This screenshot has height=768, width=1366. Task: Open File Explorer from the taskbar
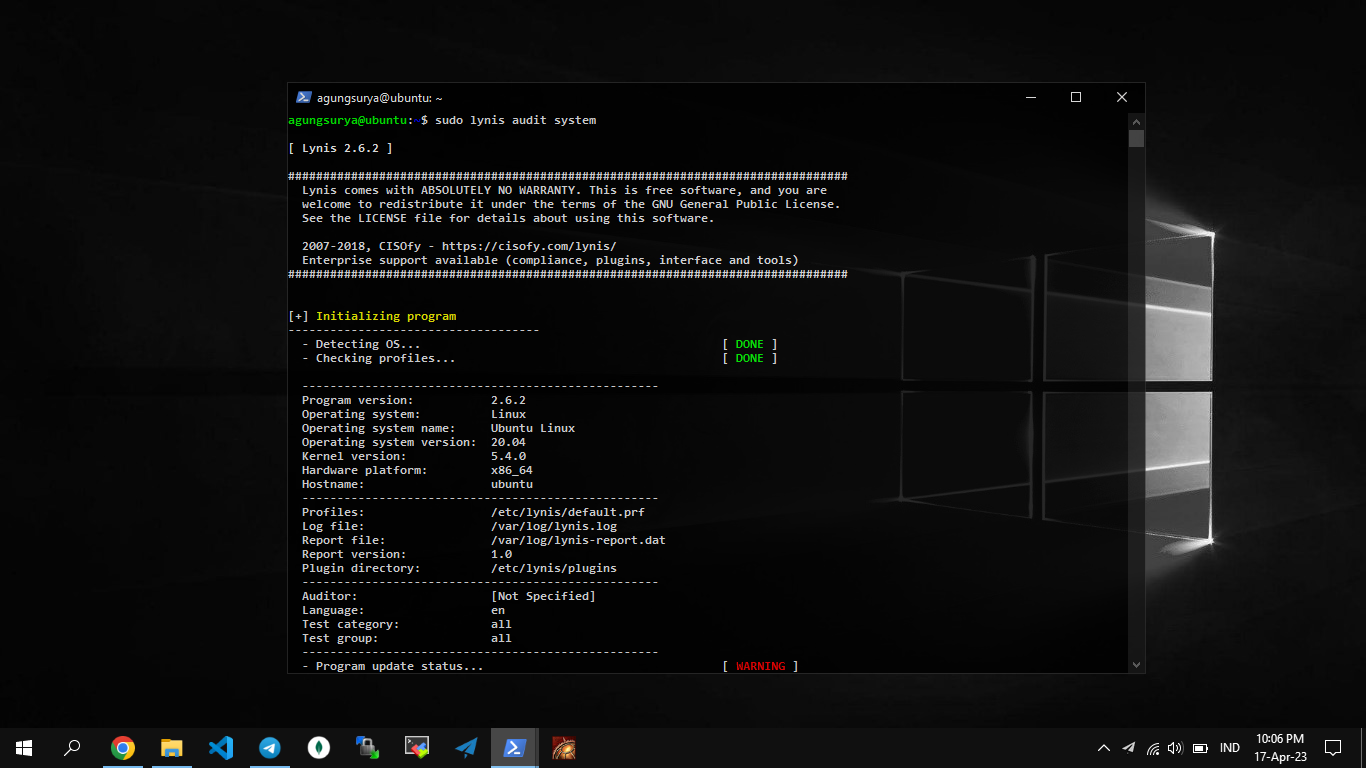[172, 747]
